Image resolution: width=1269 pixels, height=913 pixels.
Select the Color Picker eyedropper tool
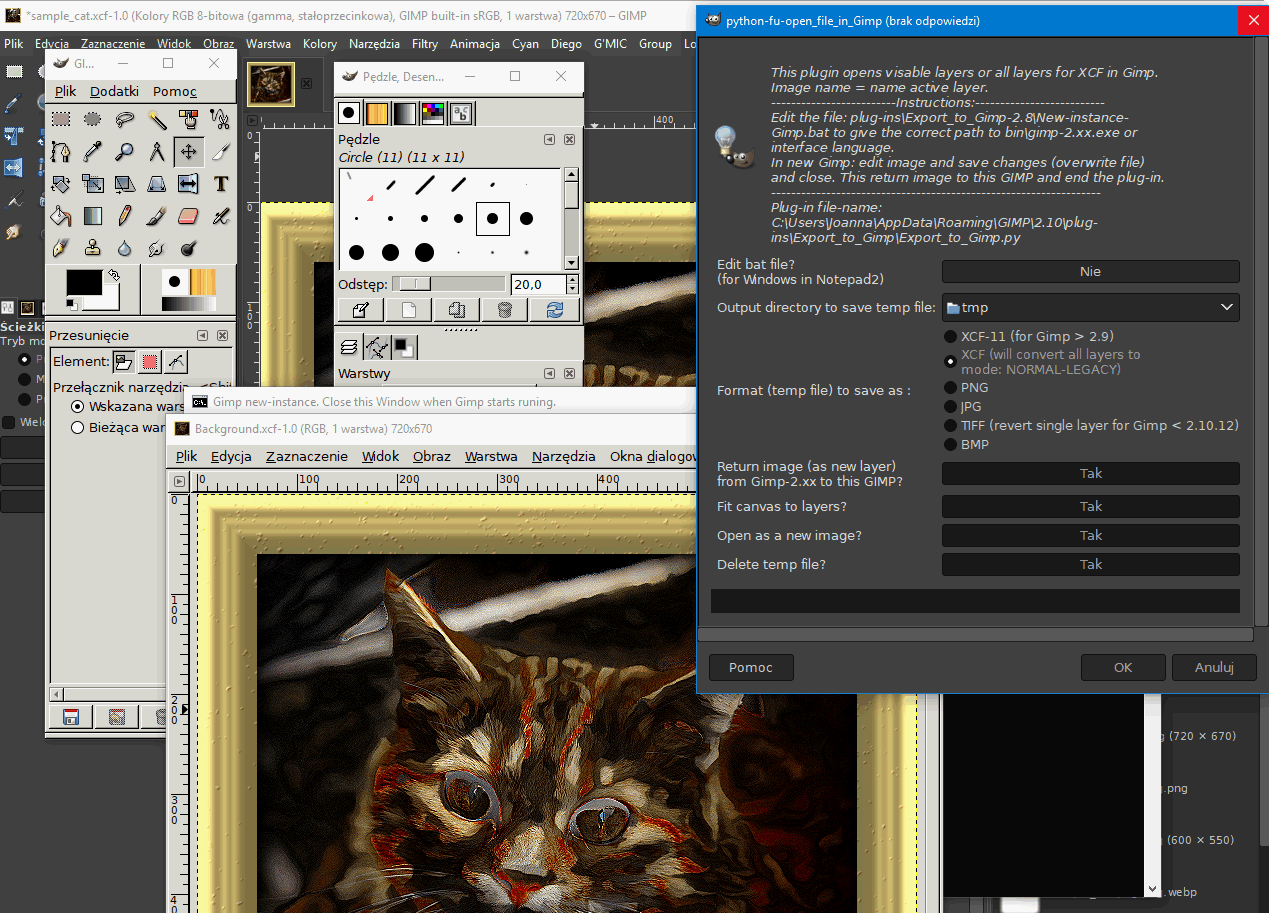pos(93,152)
